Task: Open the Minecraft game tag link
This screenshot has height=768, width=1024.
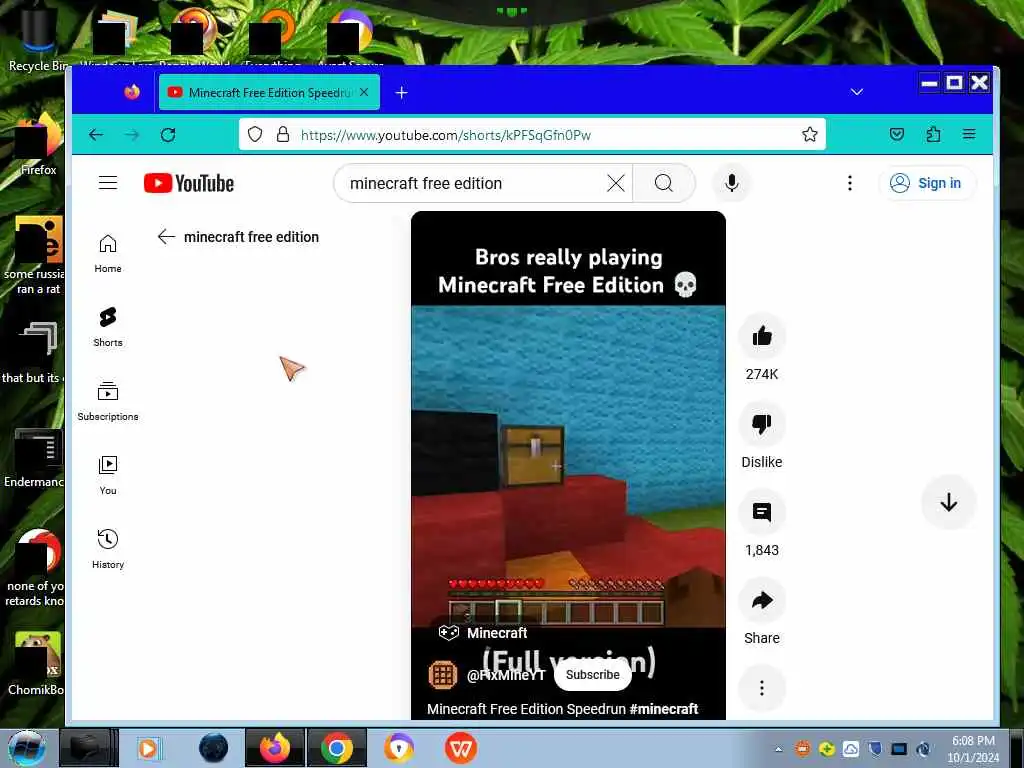Action: [483, 633]
